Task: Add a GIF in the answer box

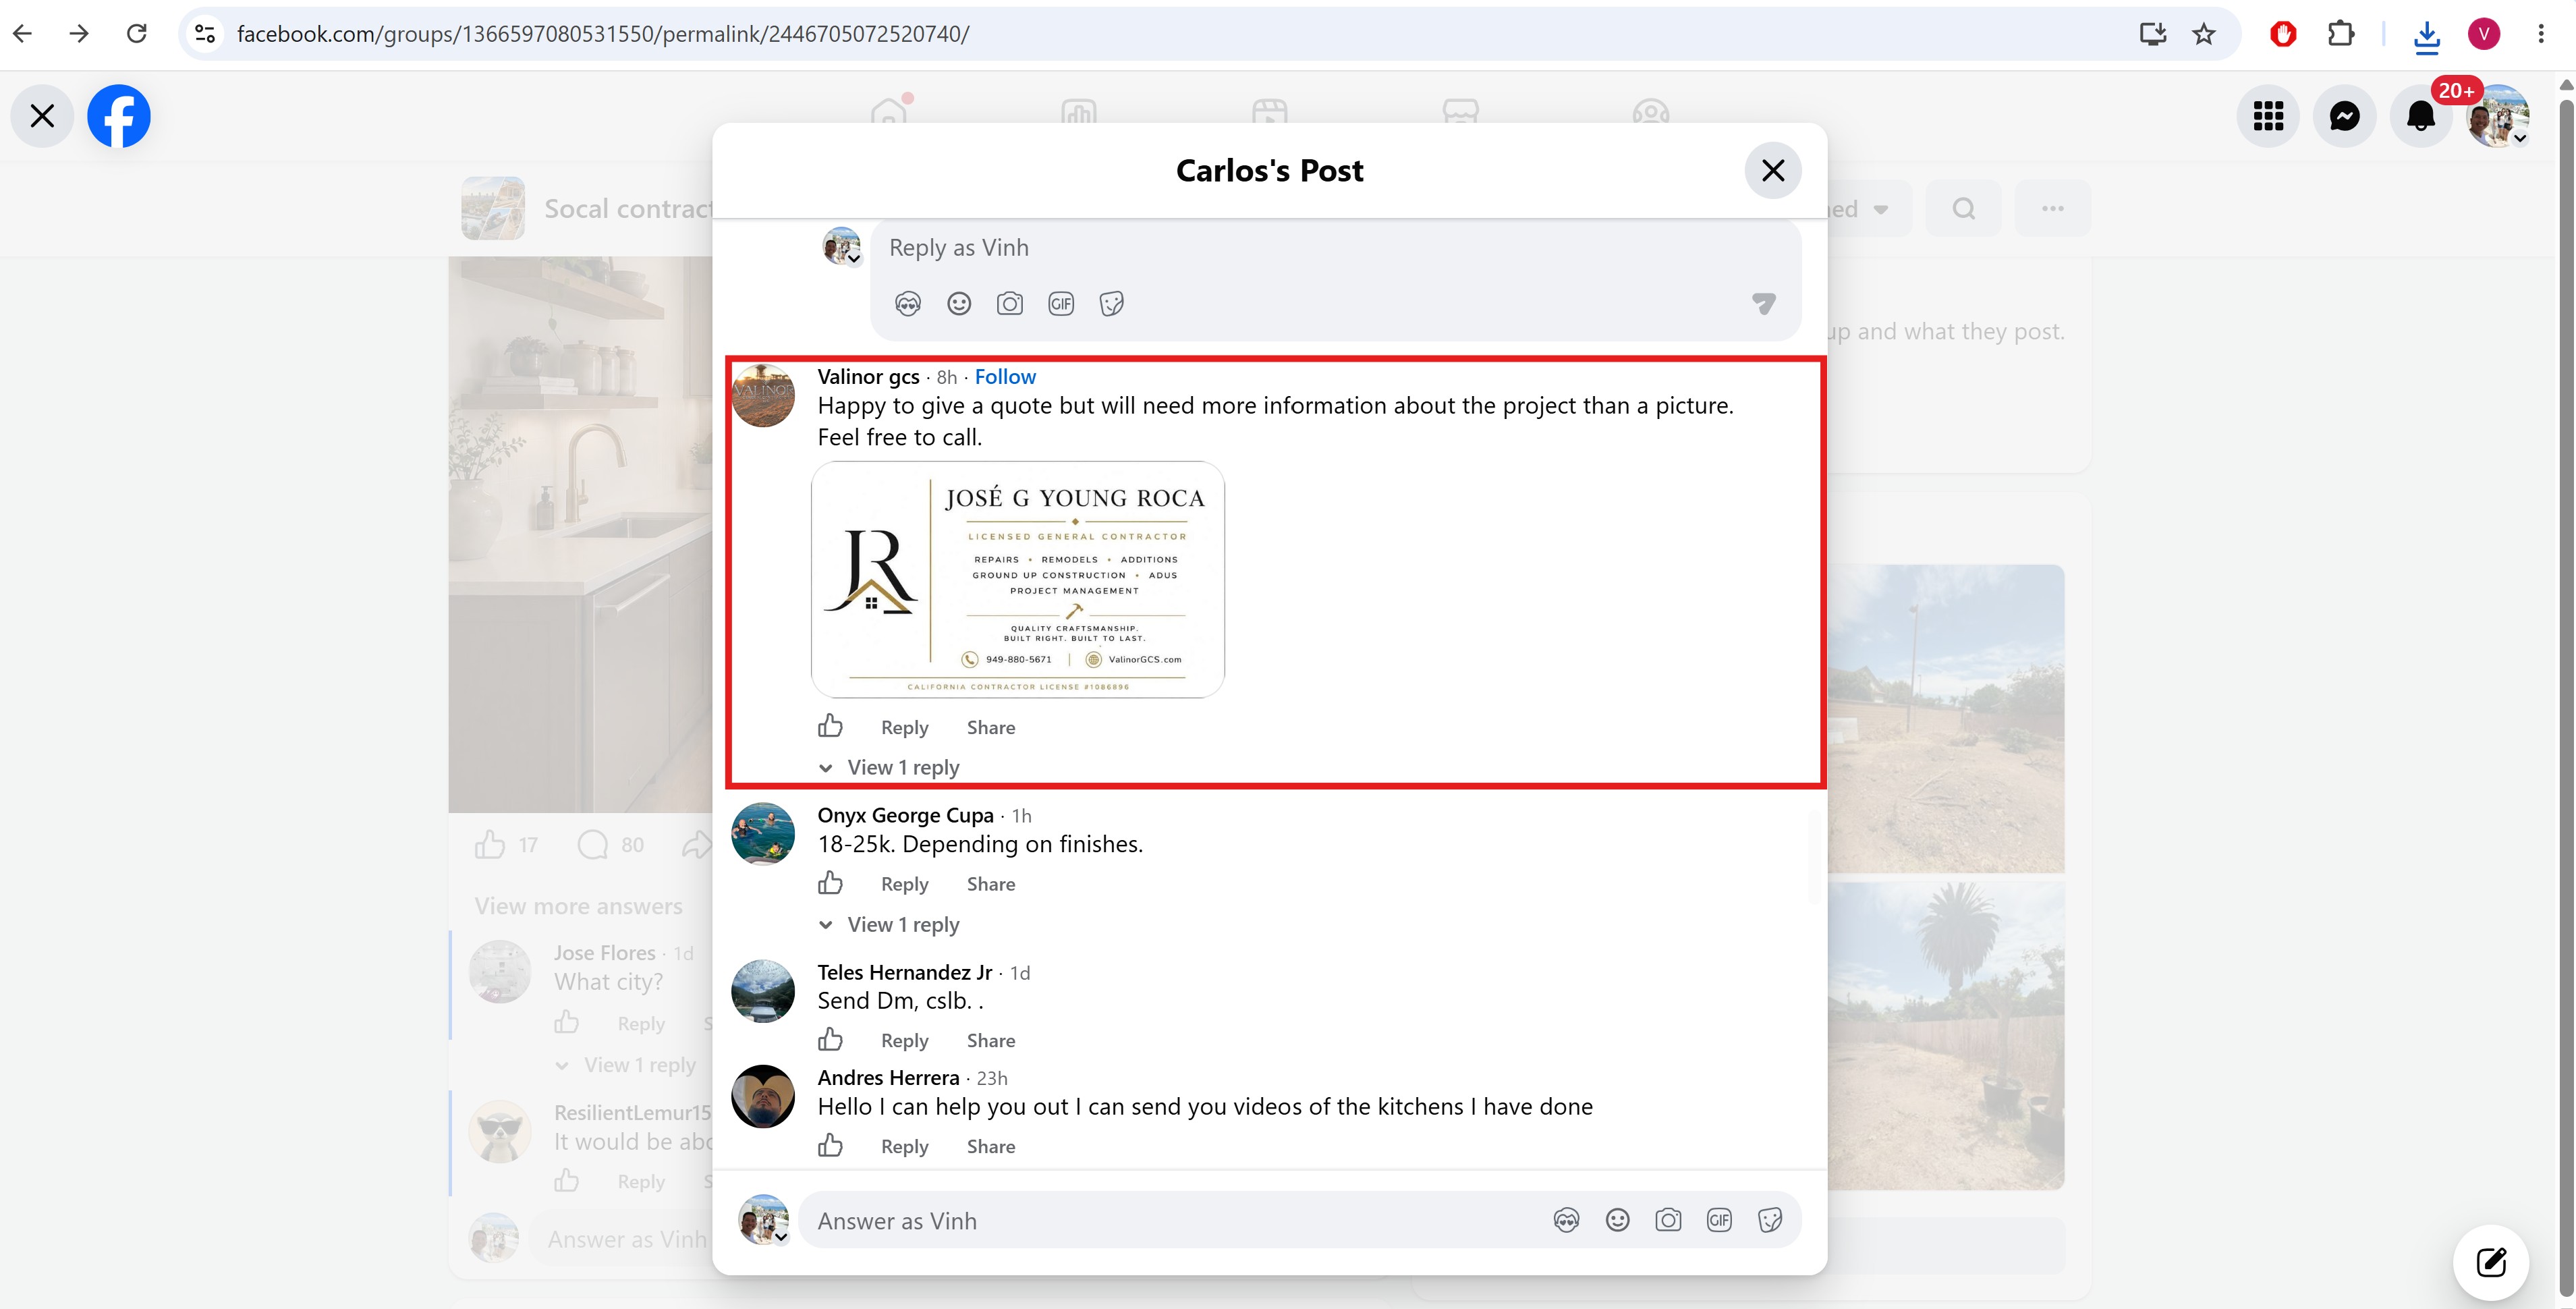Action: point(1719,1220)
